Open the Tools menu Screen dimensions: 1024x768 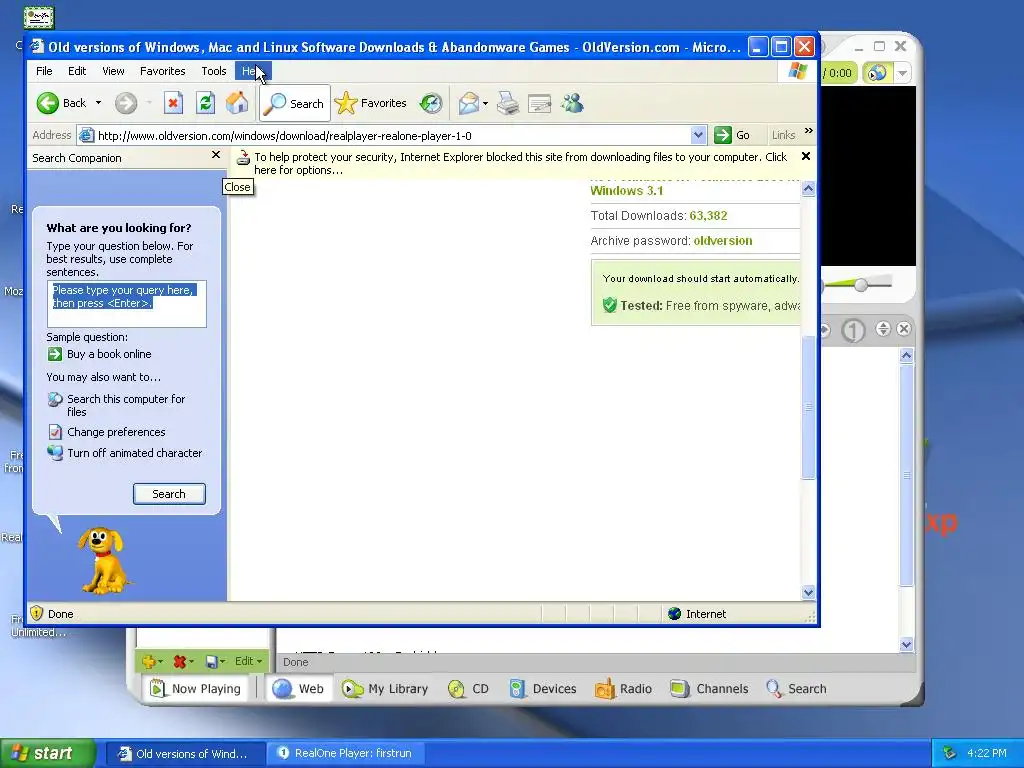click(x=214, y=71)
